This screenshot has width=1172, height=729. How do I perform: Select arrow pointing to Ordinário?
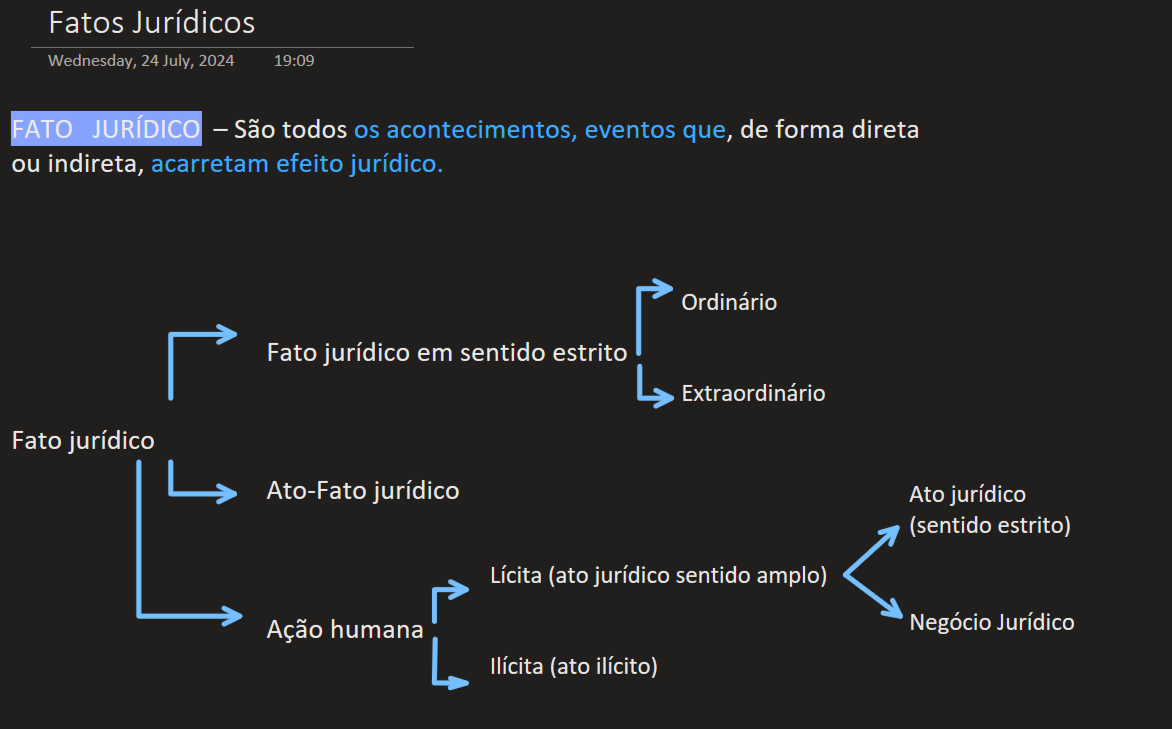click(x=653, y=316)
